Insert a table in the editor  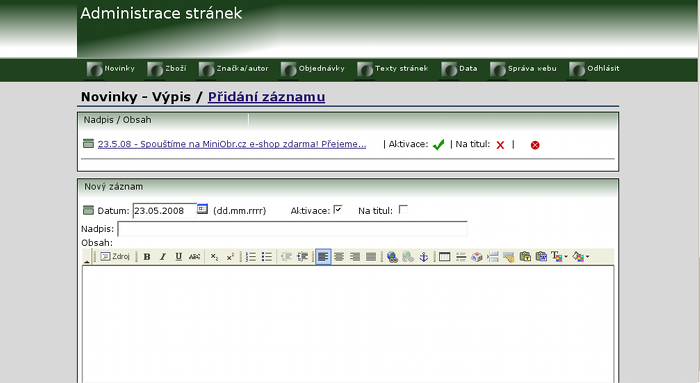444,257
